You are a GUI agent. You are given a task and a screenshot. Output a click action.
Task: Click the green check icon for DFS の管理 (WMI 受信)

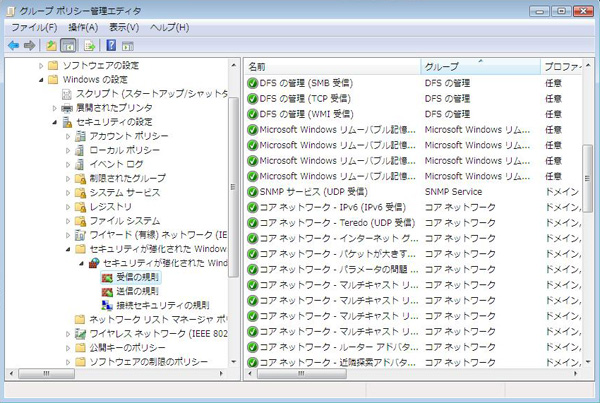click(252, 114)
